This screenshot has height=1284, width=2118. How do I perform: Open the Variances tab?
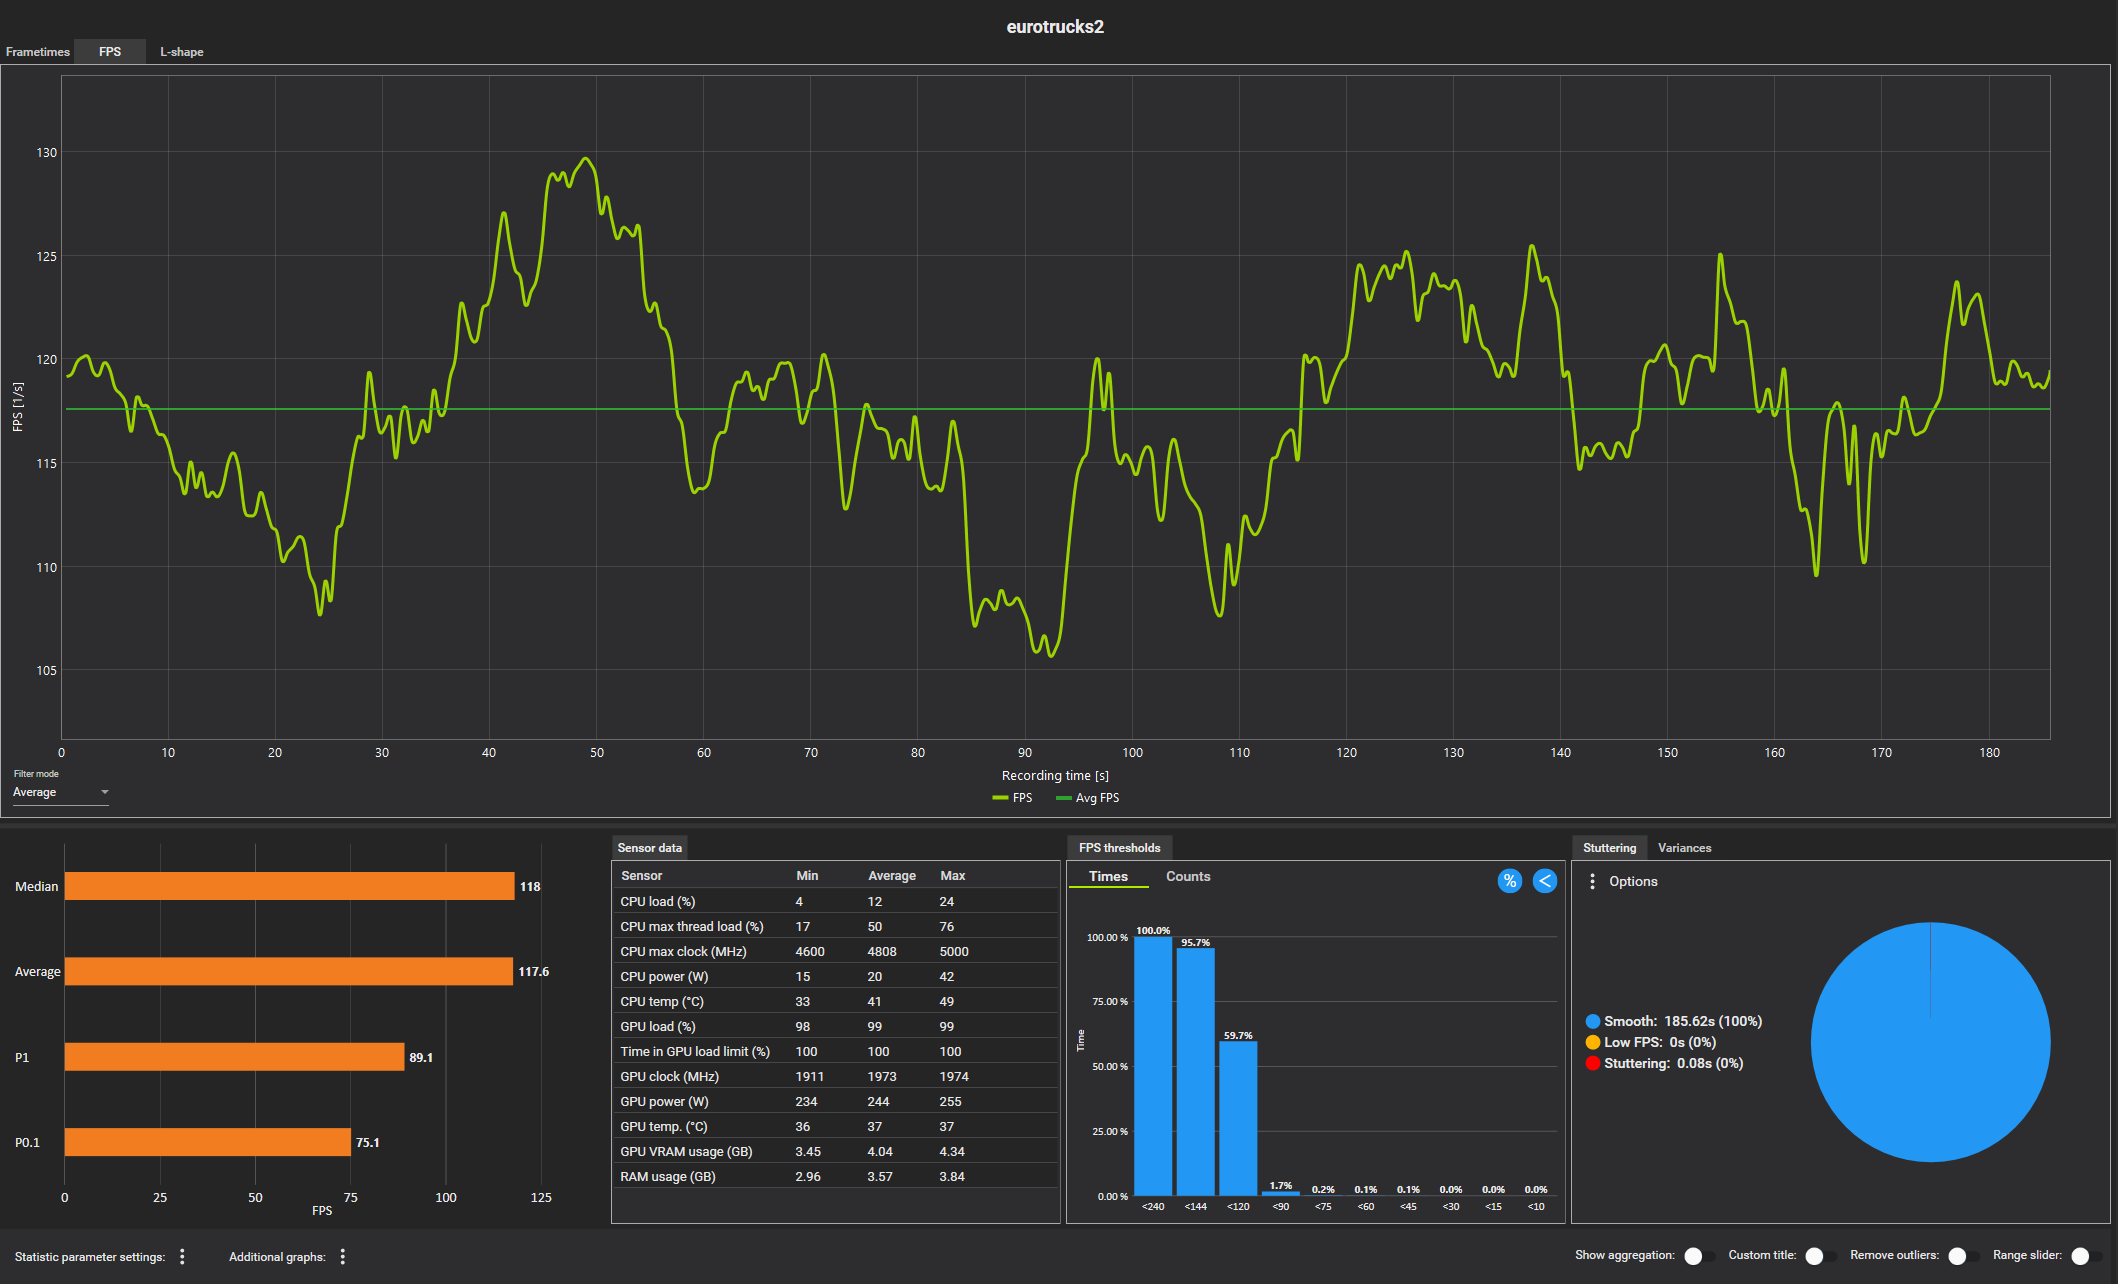pos(1684,848)
